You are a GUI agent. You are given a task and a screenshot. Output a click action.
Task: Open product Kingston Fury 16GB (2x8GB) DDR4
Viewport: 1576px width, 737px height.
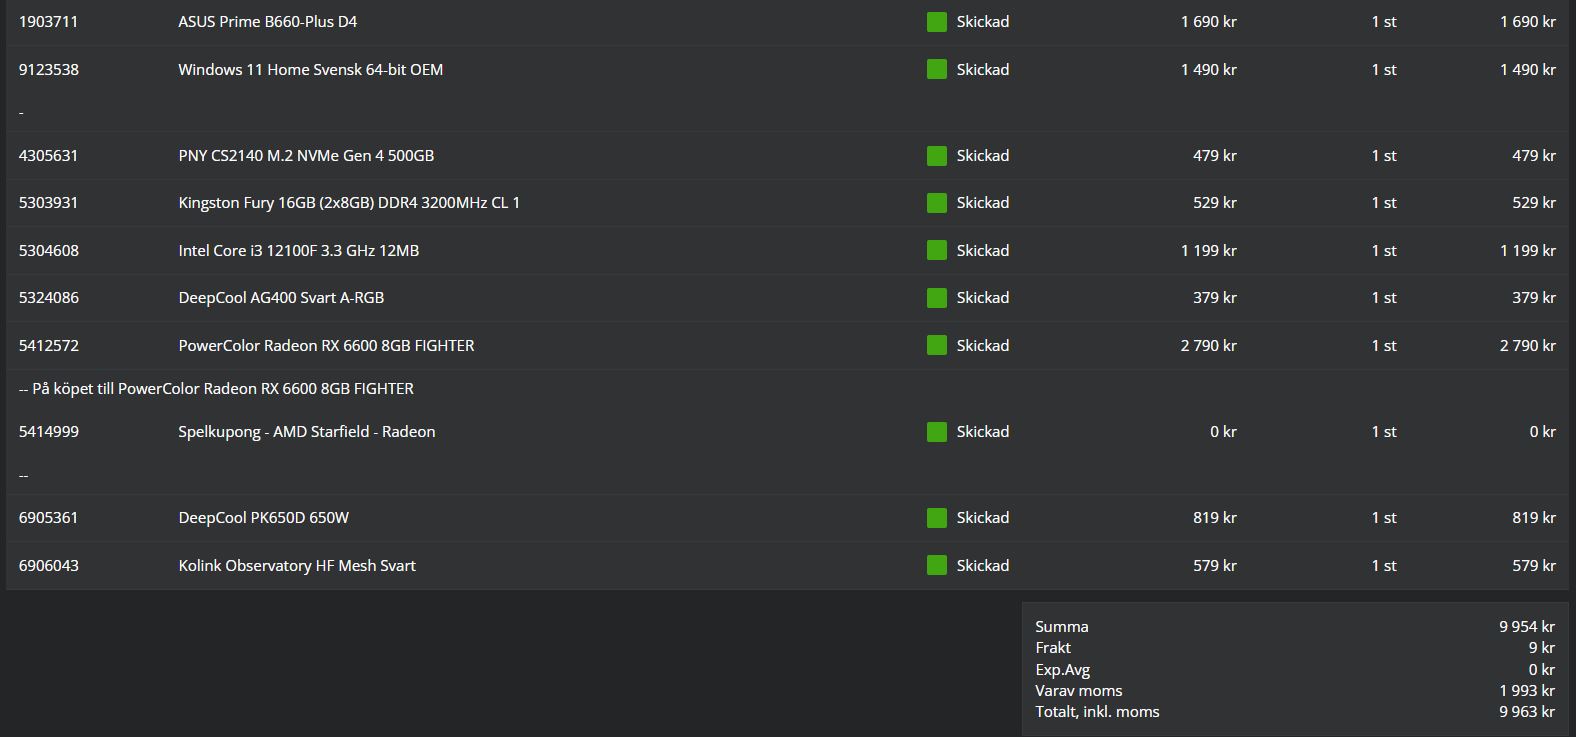[349, 203]
